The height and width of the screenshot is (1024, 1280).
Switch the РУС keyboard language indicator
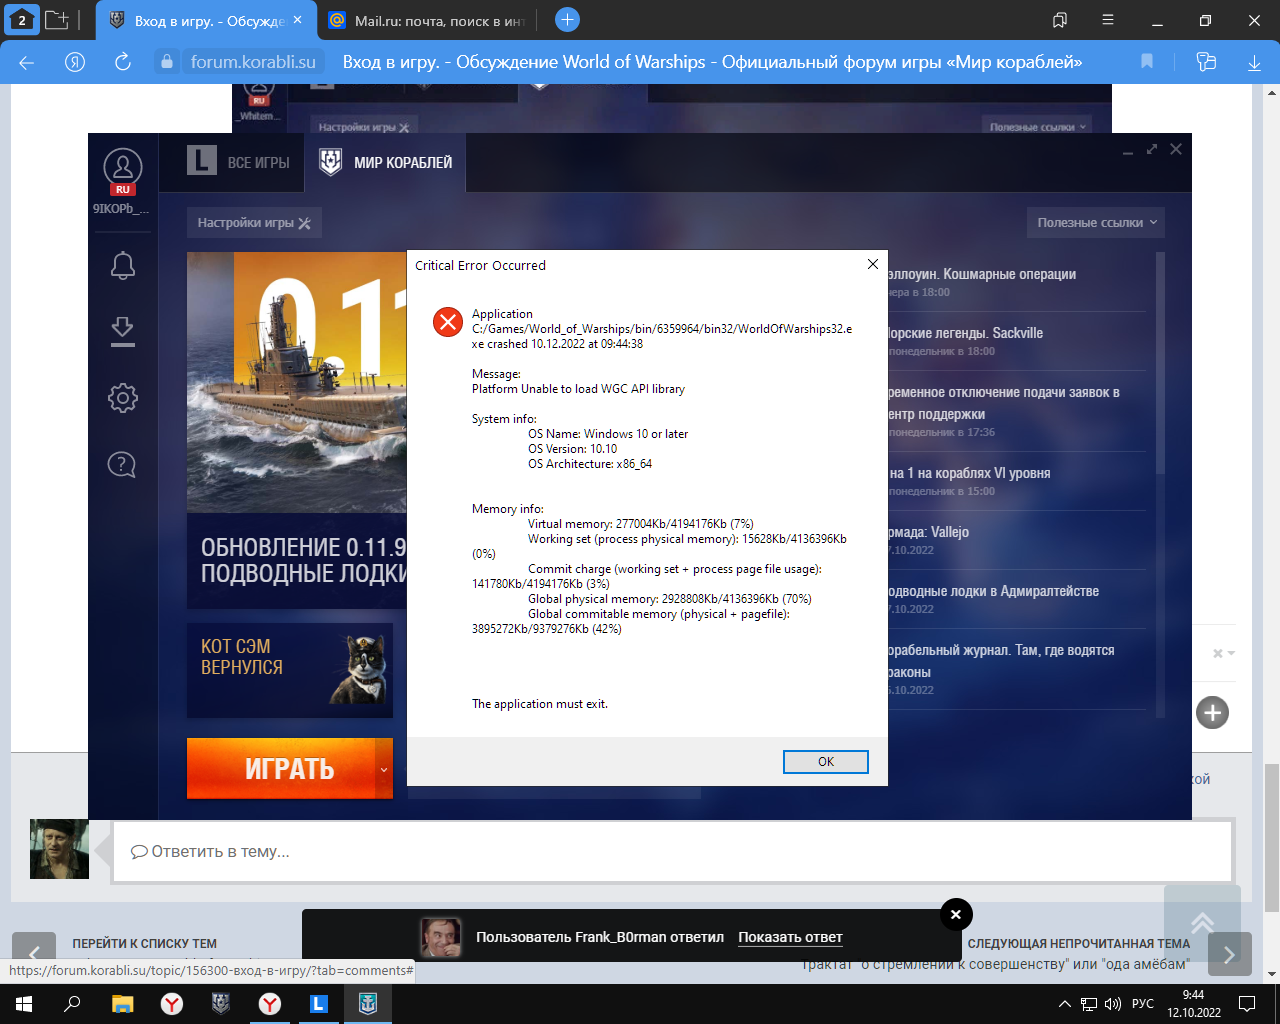pyautogui.click(x=1143, y=1004)
